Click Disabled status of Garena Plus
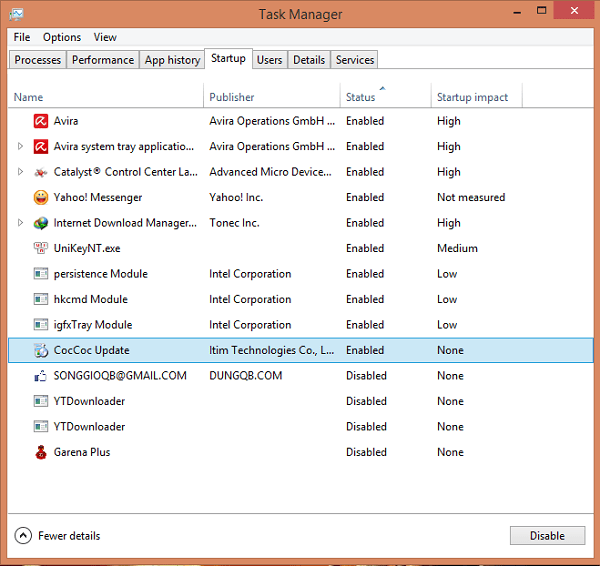Screen dimensions: 600x566 [x=366, y=452]
